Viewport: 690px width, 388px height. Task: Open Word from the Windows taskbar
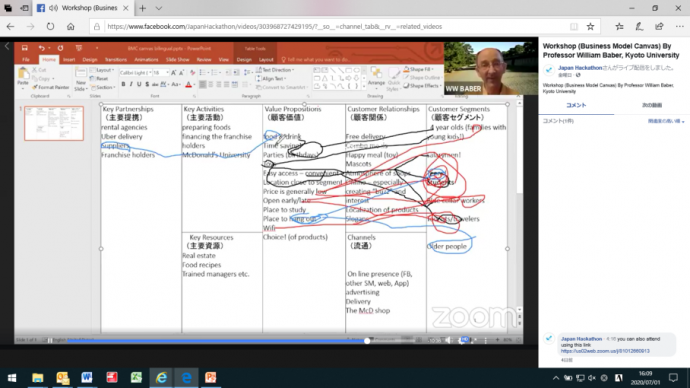pyautogui.click(x=87, y=377)
